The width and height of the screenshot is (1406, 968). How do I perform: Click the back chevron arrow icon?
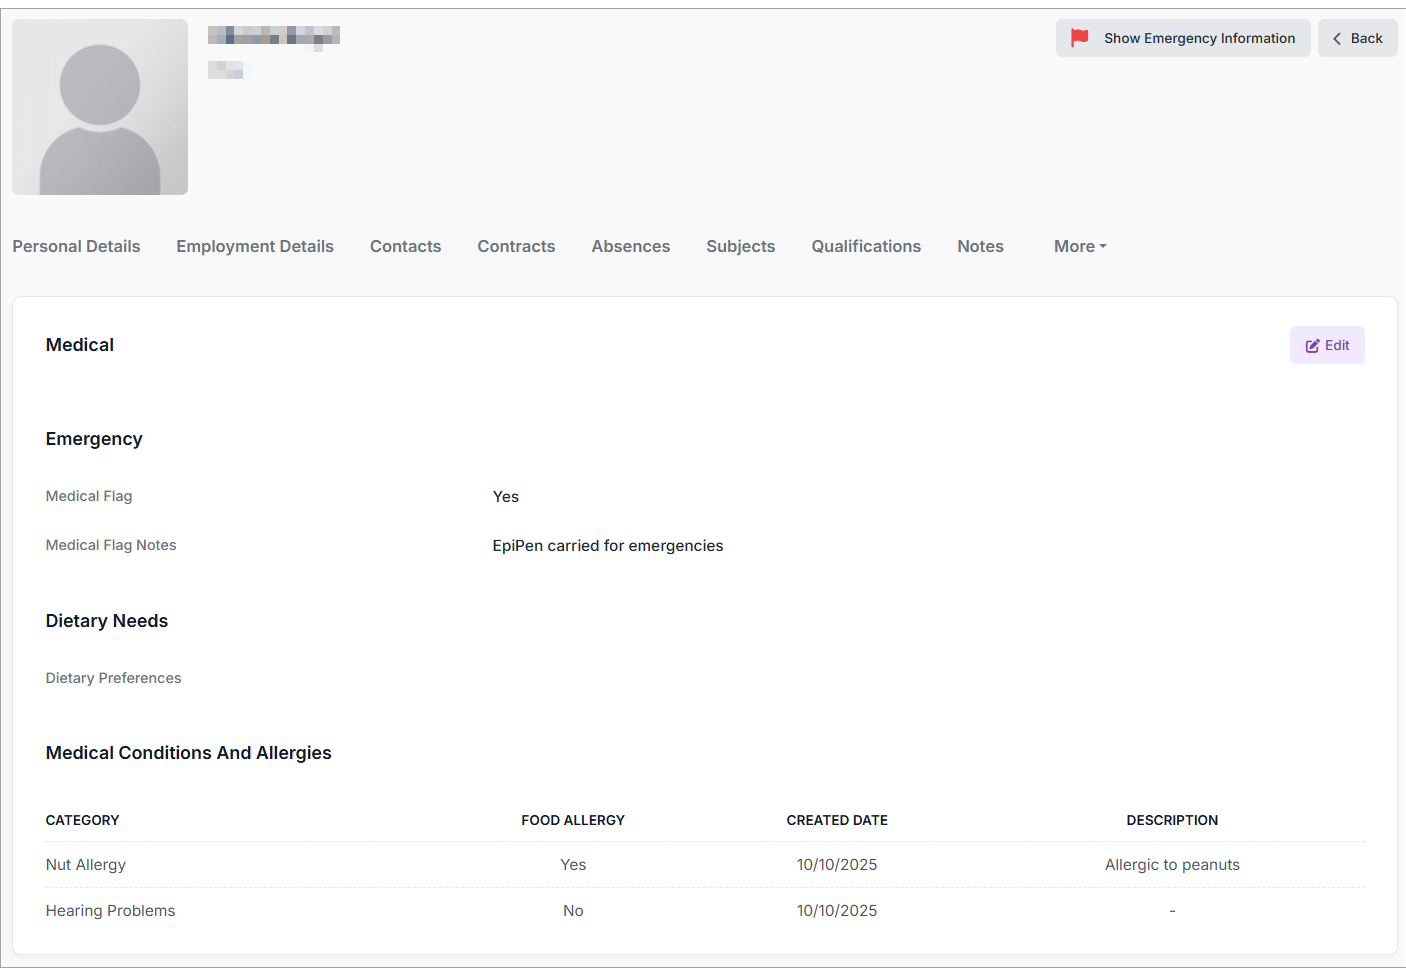(1337, 38)
